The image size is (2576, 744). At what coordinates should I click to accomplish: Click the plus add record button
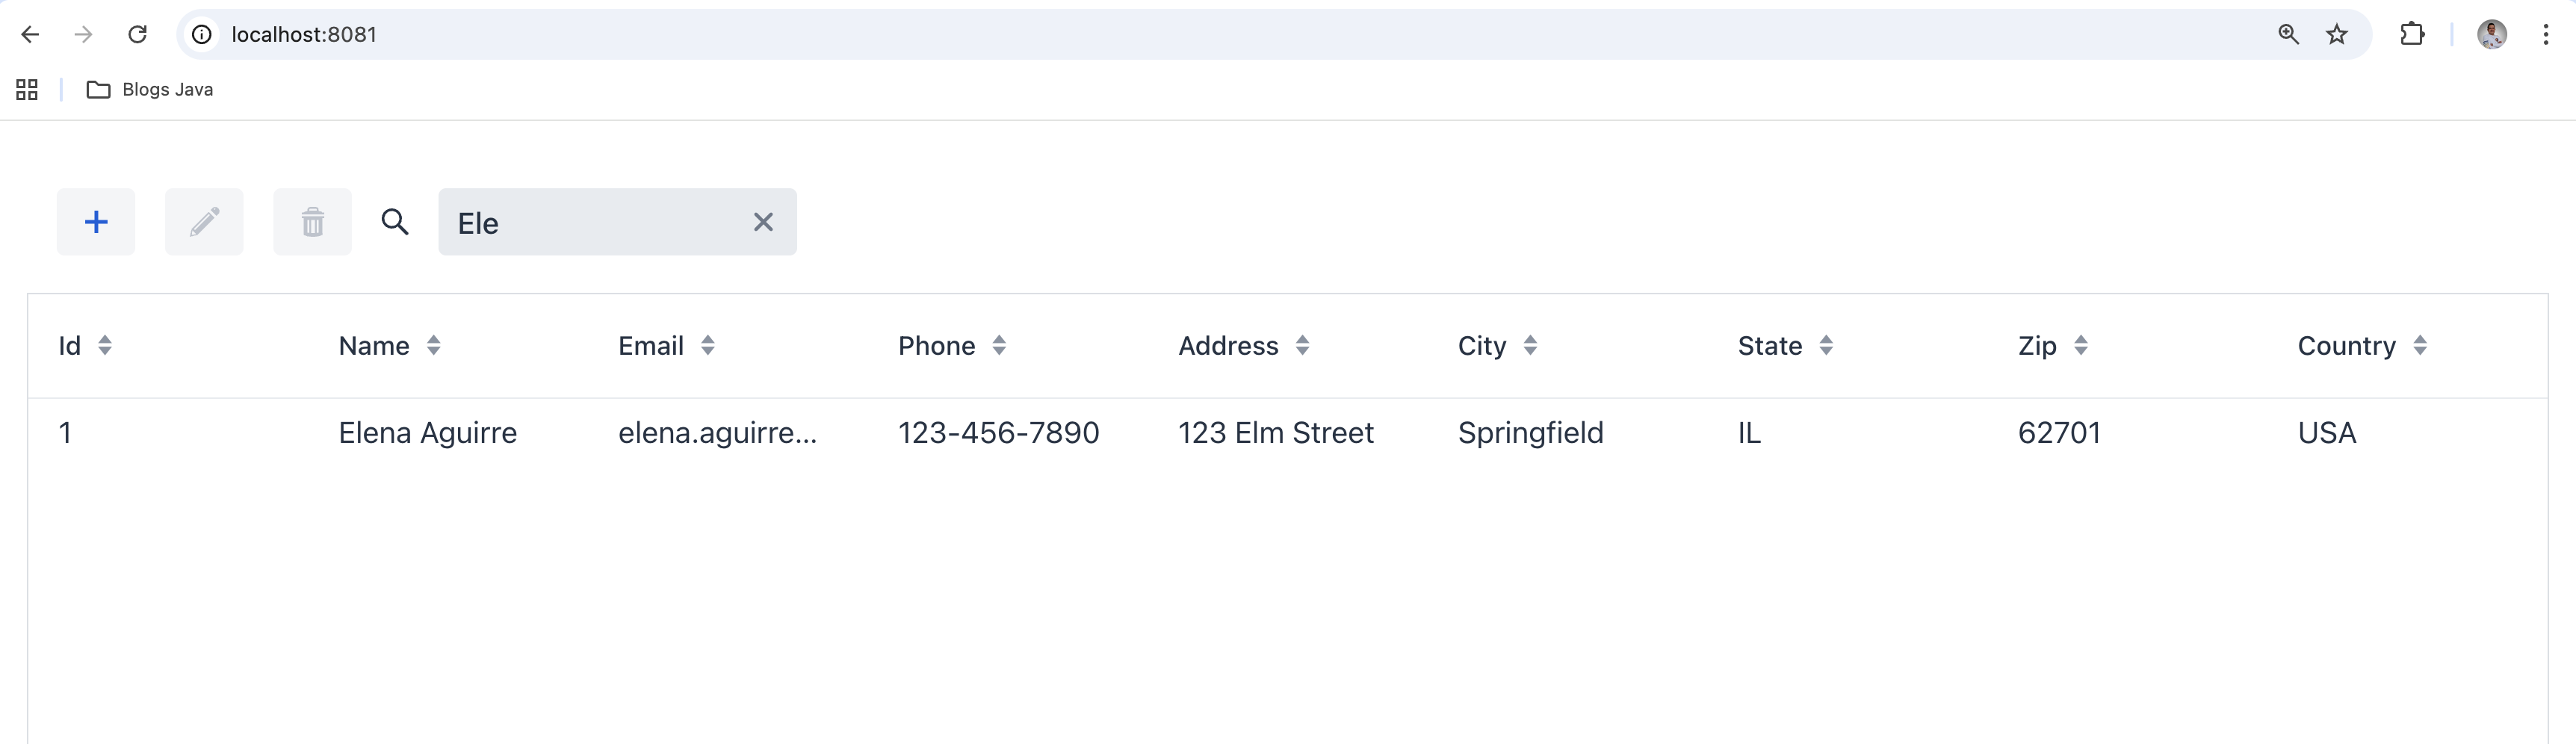(x=96, y=222)
